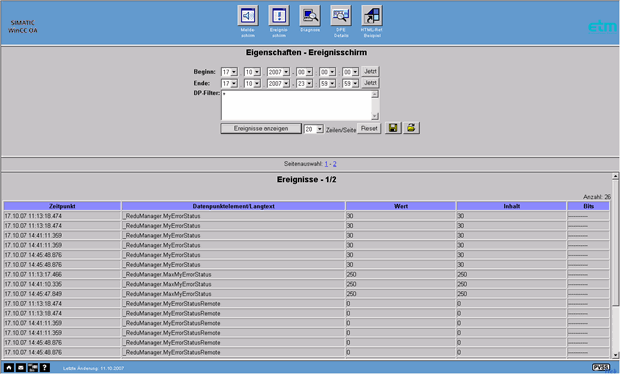This screenshot has height=374, width=620.
Task: Click the Letzte Änderung 11.10.2007 text
Action: pos(93,368)
